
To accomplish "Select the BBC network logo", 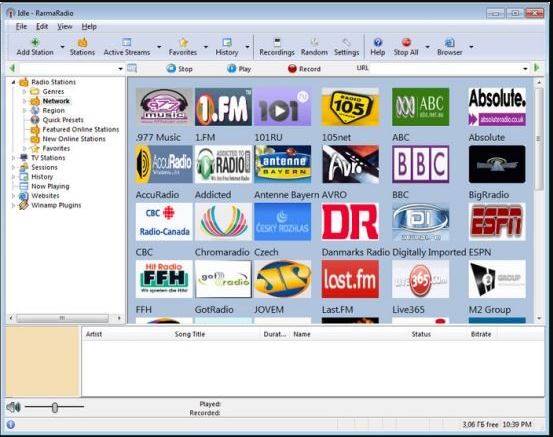I will pyautogui.click(x=420, y=164).
